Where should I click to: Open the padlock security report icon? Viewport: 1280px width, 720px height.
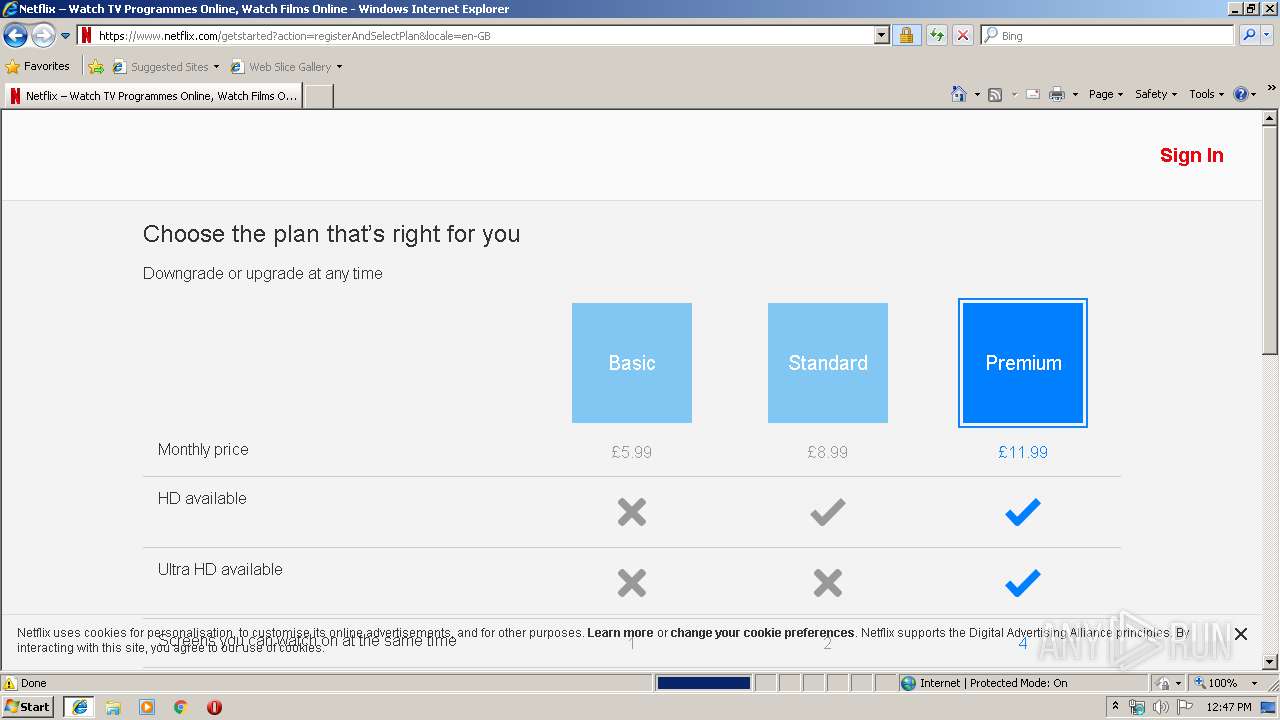coord(906,36)
